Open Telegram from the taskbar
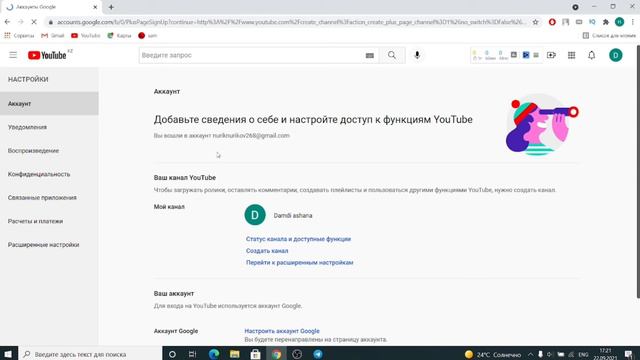Viewport: 640px width, 360px height. (x=318, y=354)
